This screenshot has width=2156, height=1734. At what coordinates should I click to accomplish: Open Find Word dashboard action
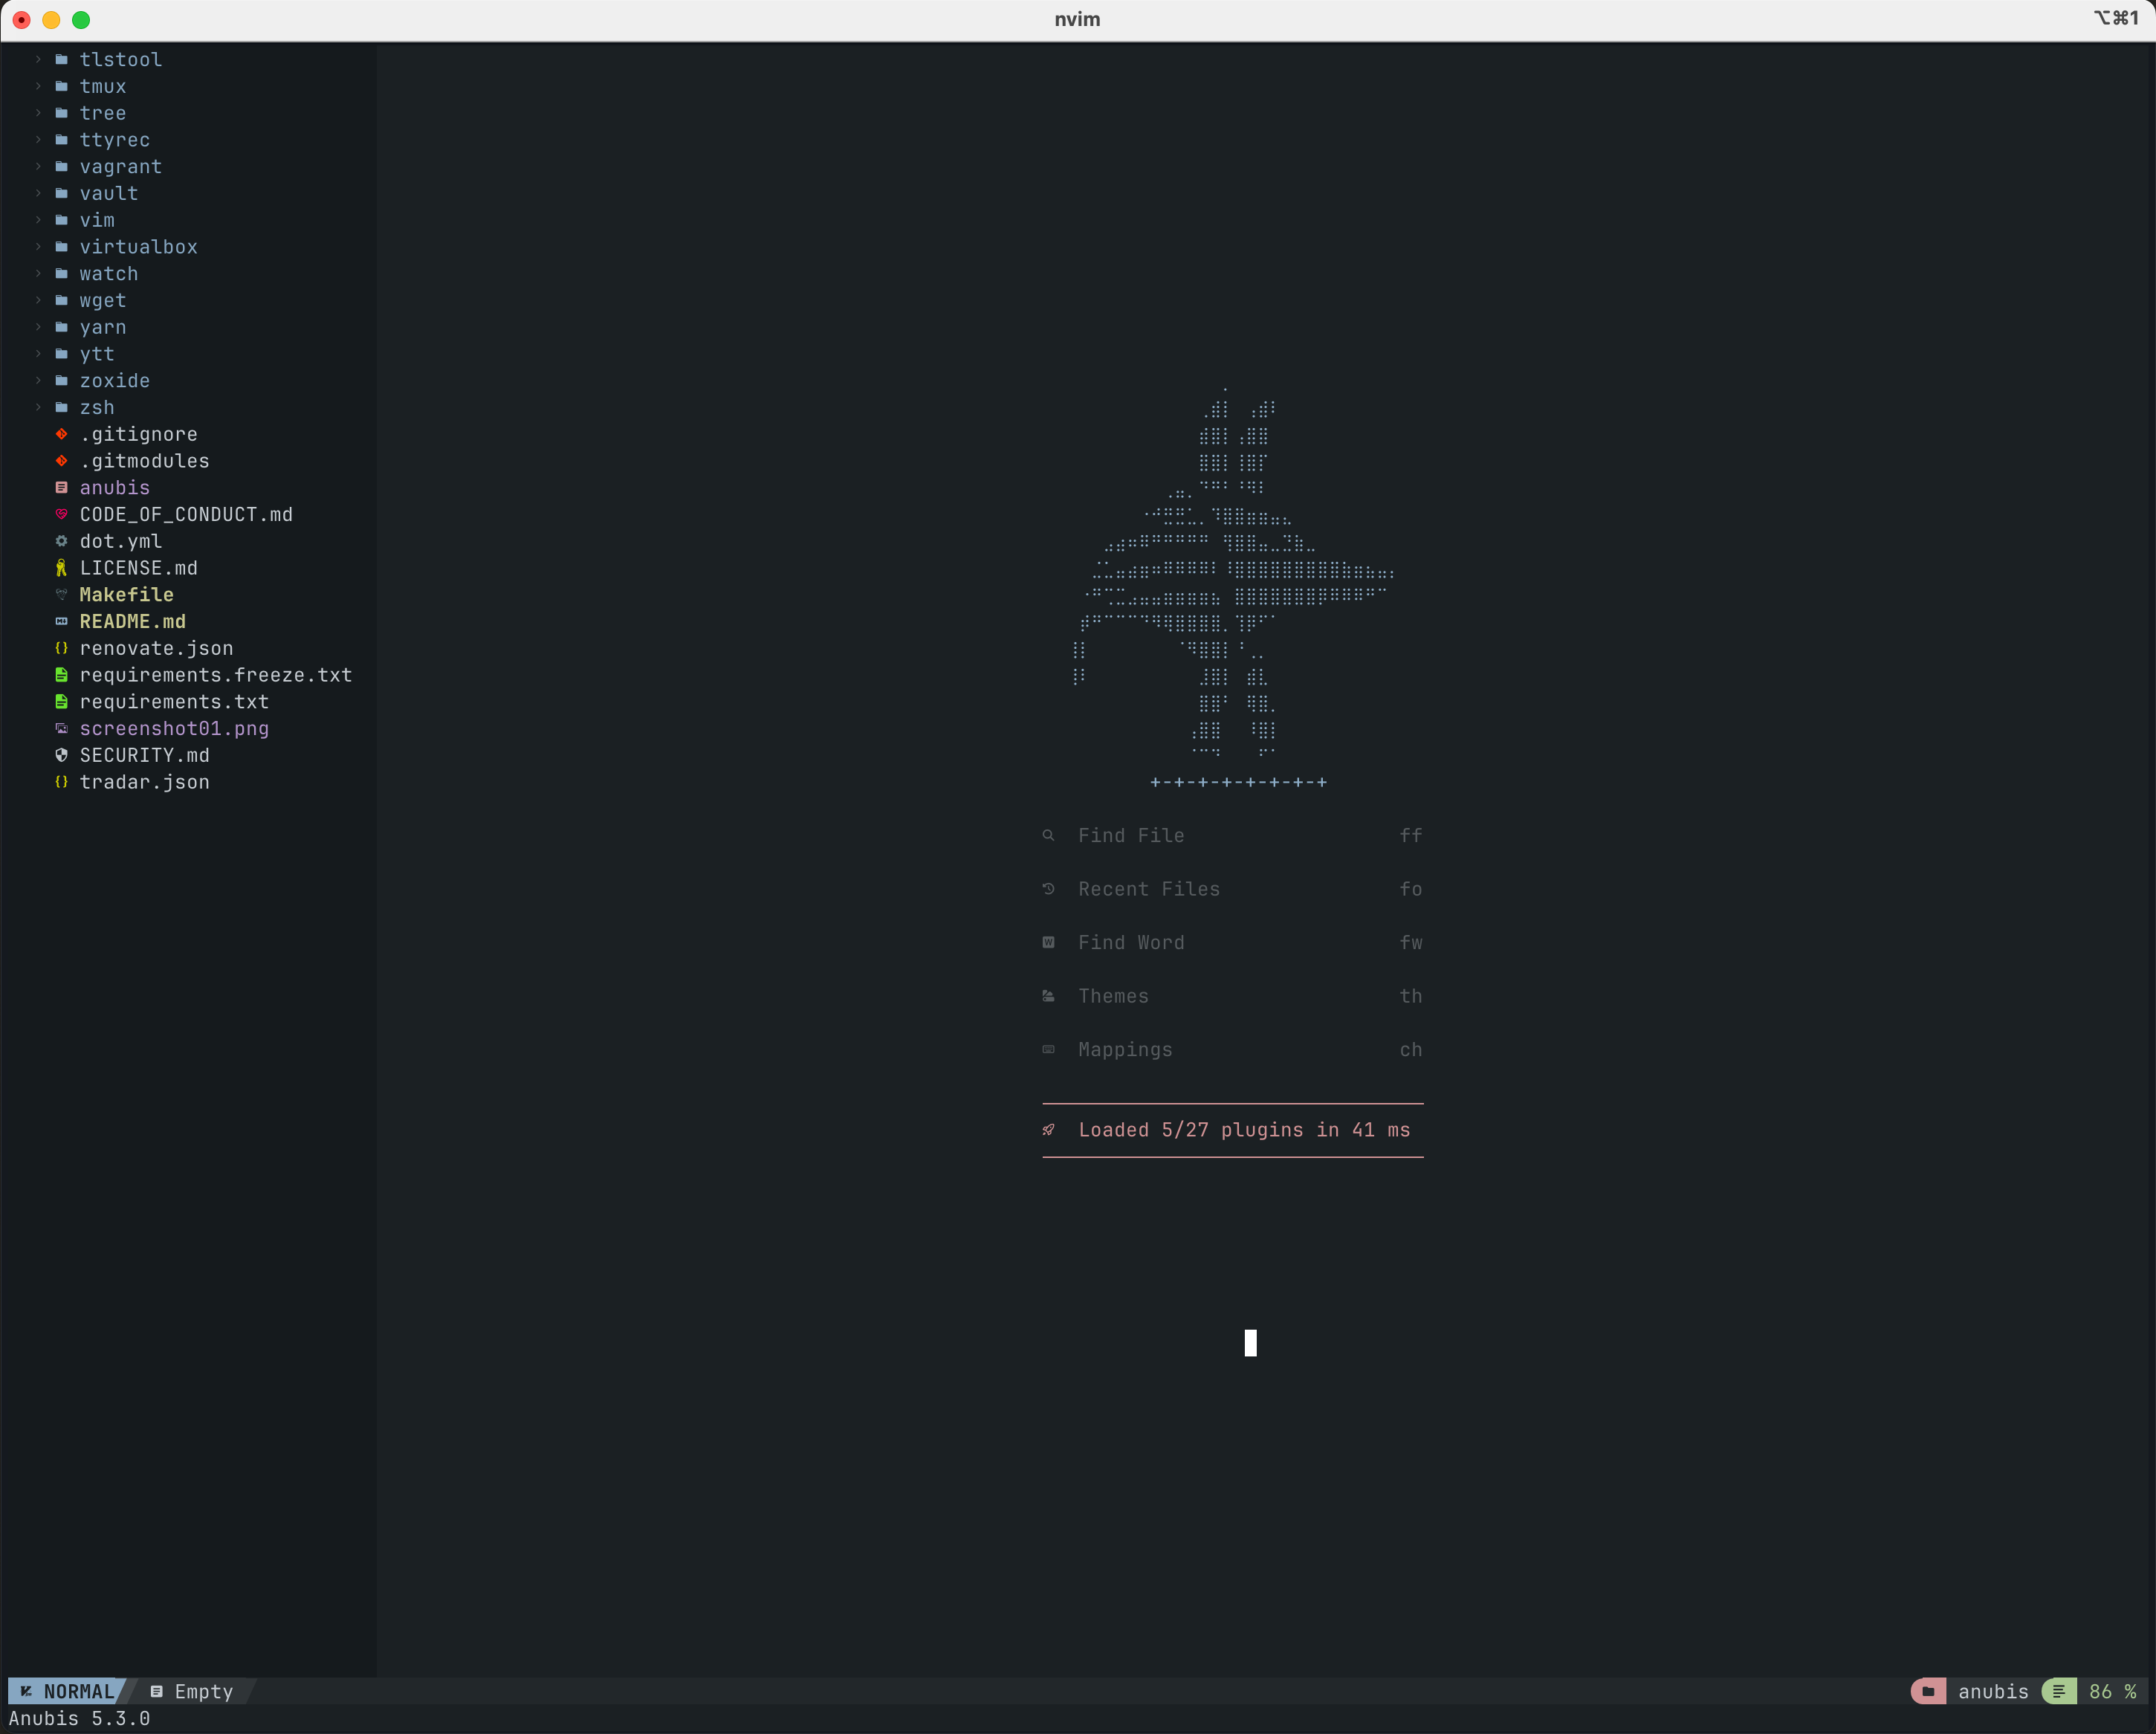1131,942
